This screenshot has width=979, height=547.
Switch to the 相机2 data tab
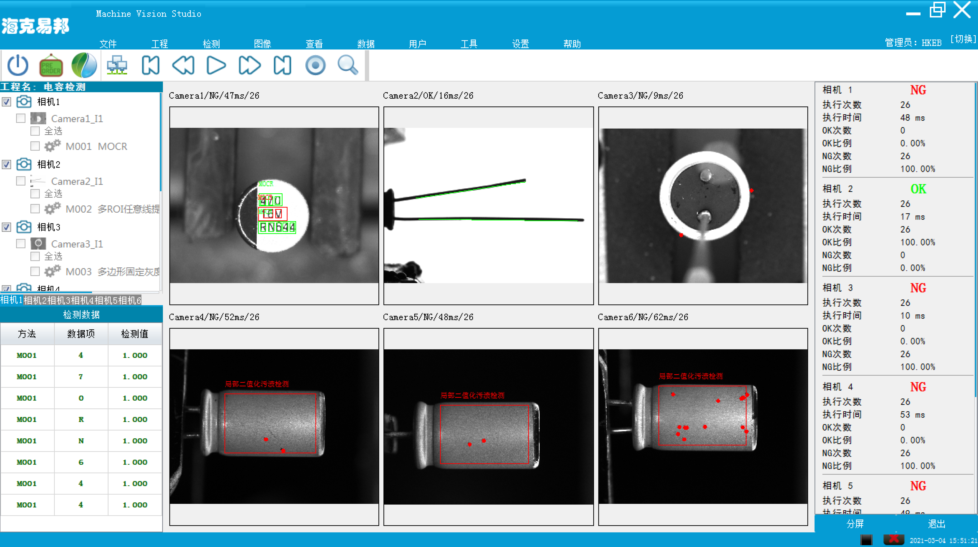pos(35,300)
